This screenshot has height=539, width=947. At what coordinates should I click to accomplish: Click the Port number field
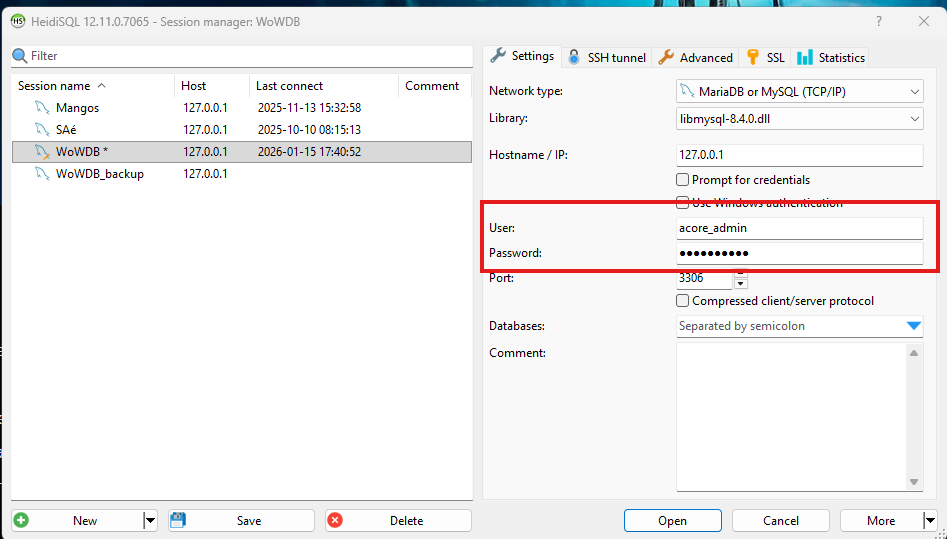[x=704, y=279]
